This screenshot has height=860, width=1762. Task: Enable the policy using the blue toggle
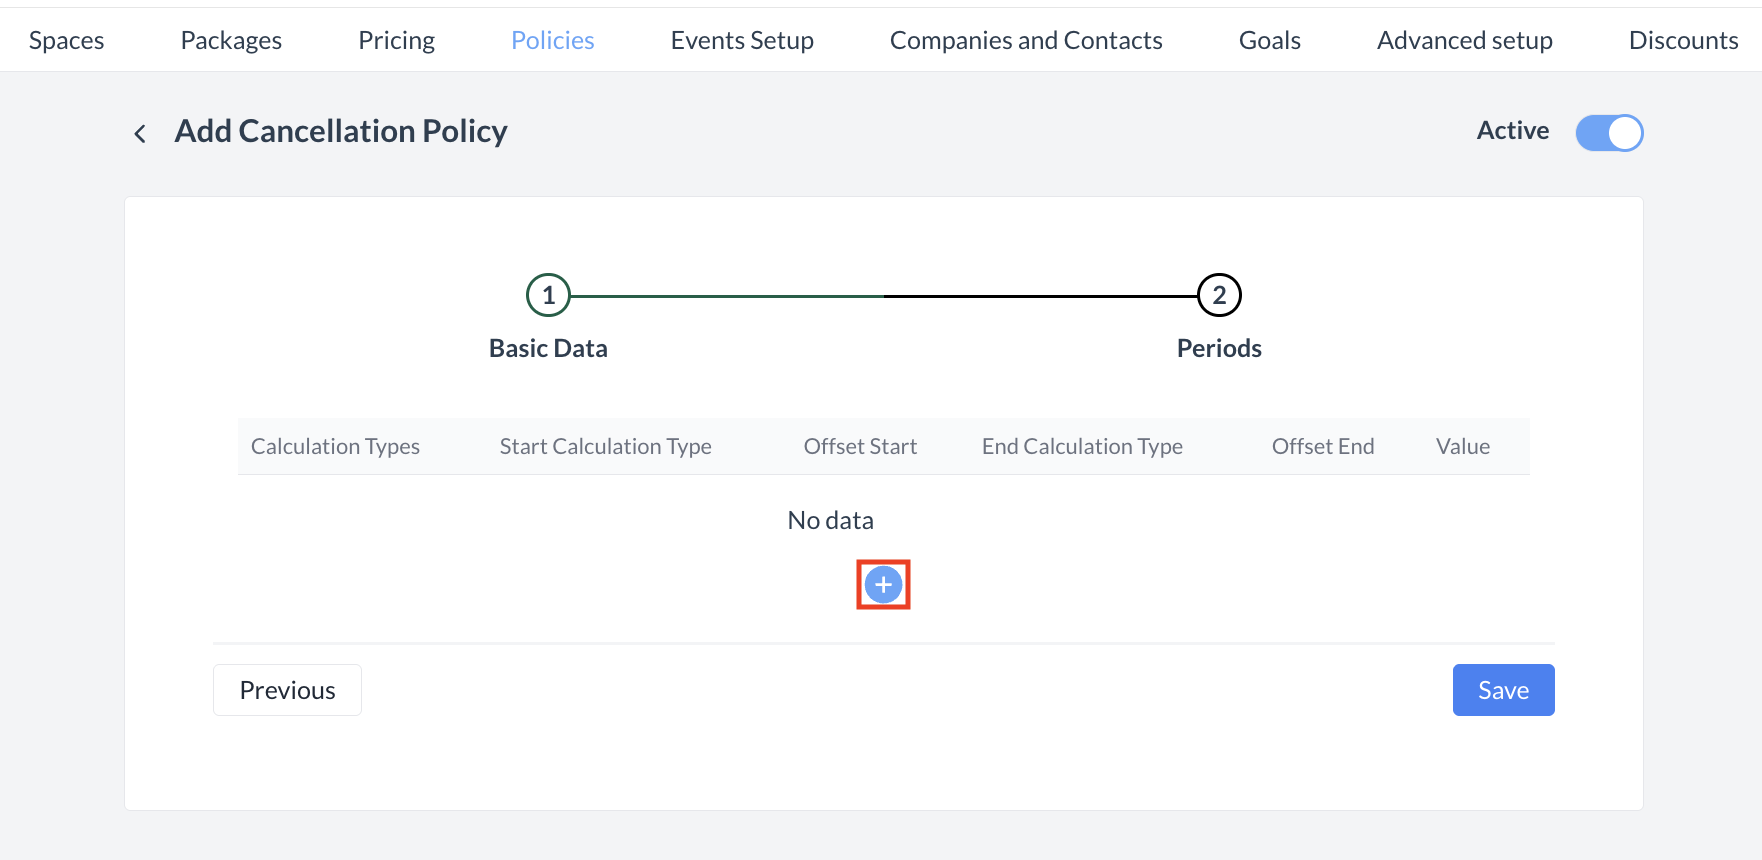click(x=1609, y=132)
